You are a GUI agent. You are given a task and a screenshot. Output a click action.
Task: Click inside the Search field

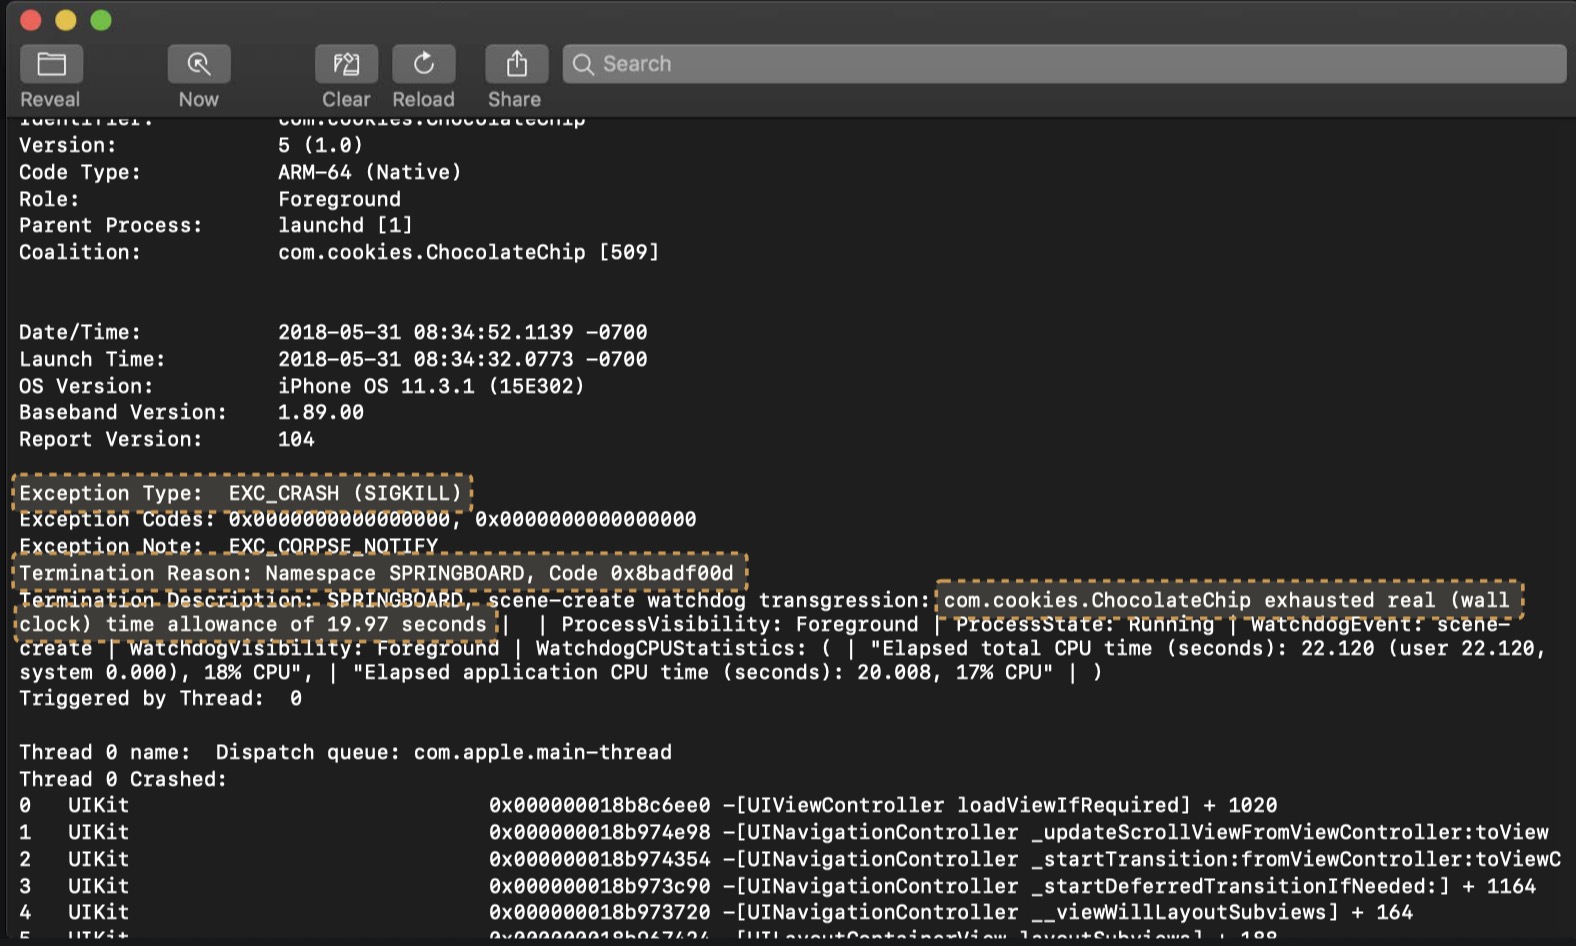[x=1064, y=64]
